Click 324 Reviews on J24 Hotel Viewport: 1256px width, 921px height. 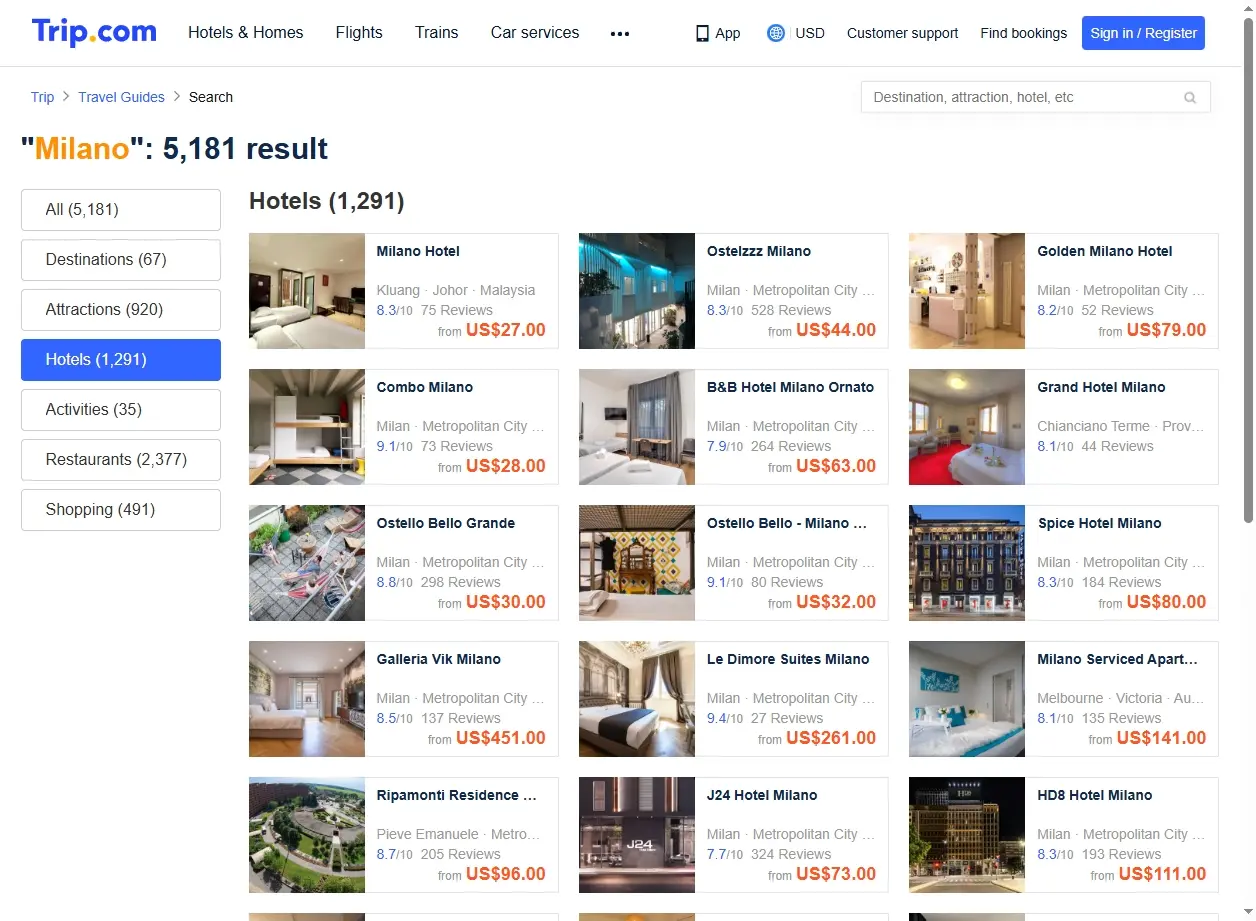(x=791, y=854)
